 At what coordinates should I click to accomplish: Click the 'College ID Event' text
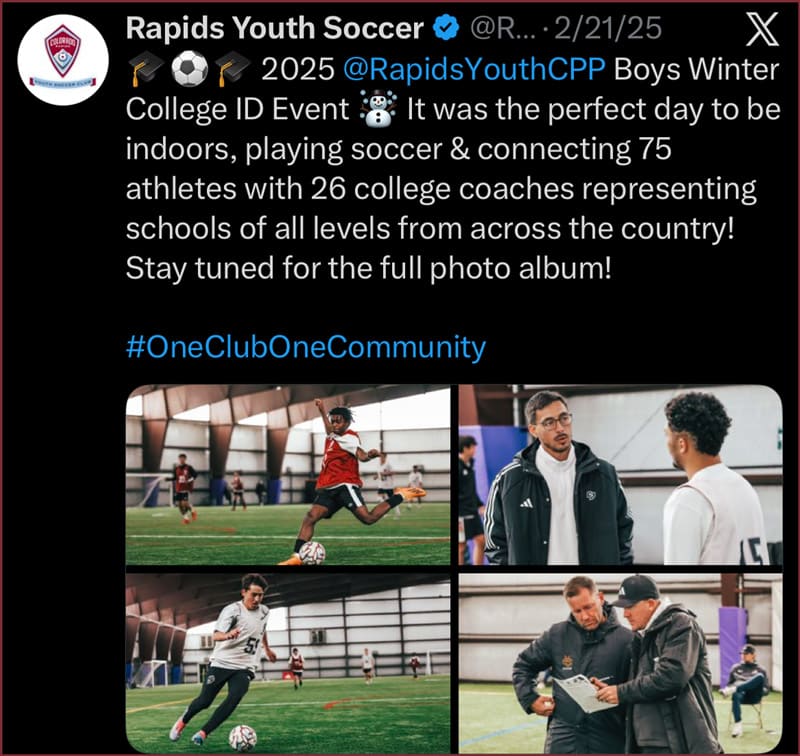pyautogui.click(x=237, y=110)
